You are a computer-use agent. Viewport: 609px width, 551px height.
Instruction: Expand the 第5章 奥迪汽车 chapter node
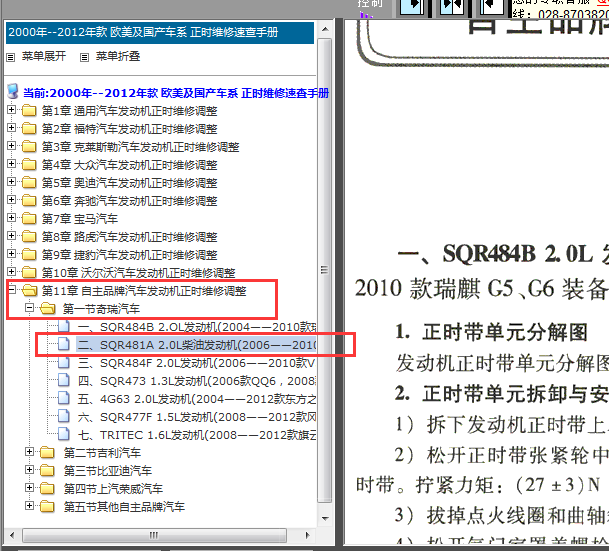point(11,182)
